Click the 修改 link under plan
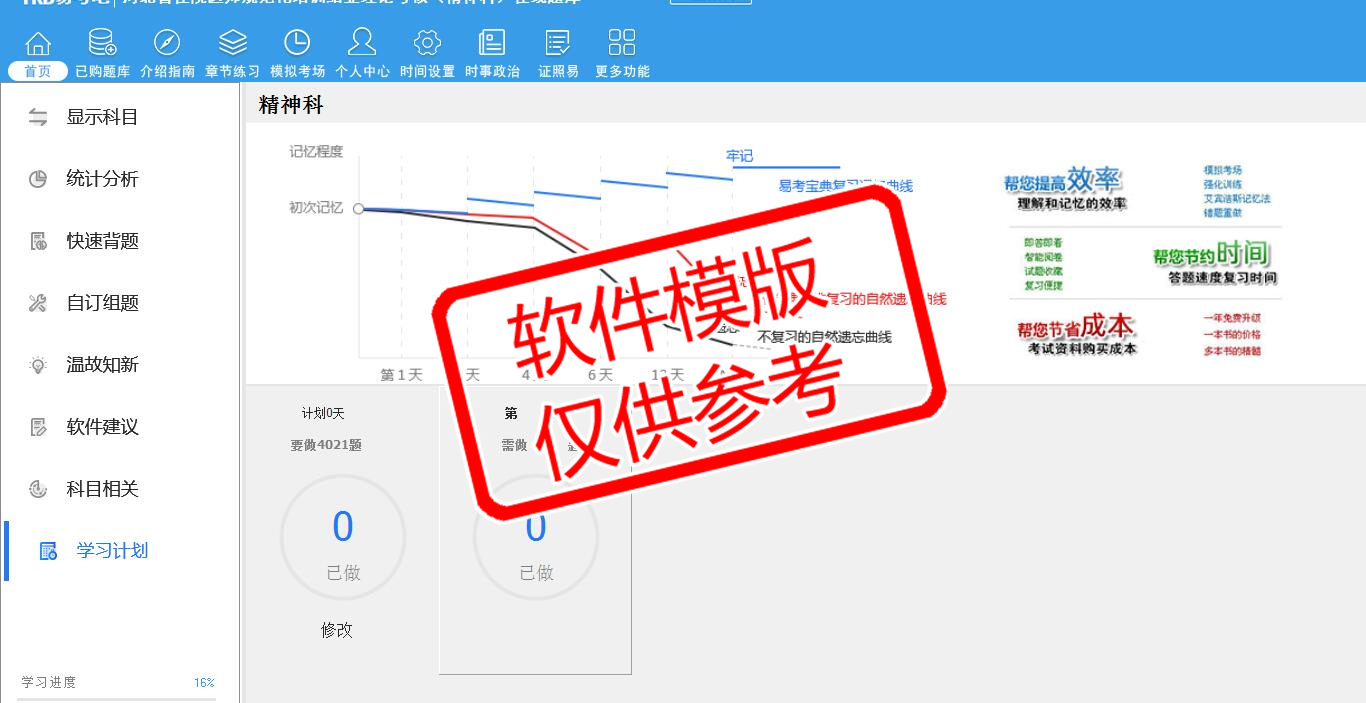This screenshot has height=703, width=1366. click(337, 630)
